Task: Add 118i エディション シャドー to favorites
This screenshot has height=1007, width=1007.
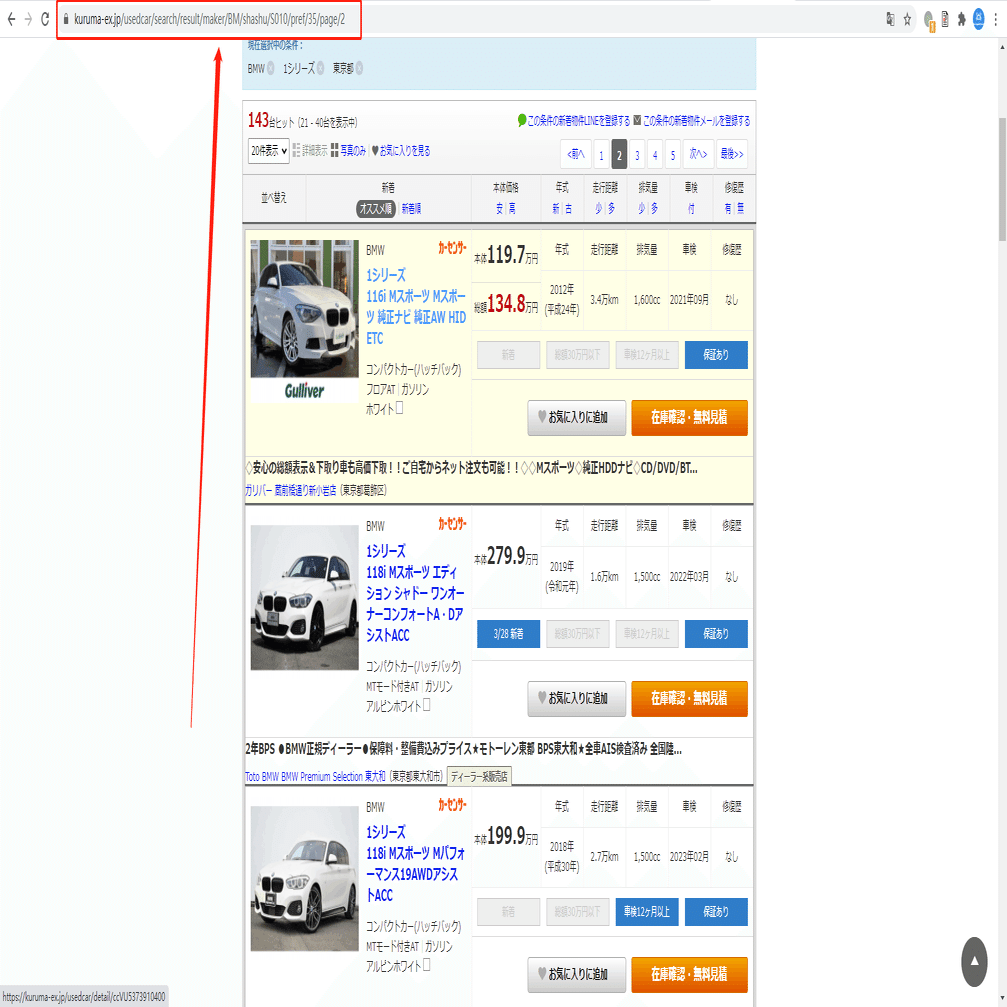Action: tap(577, 699)
